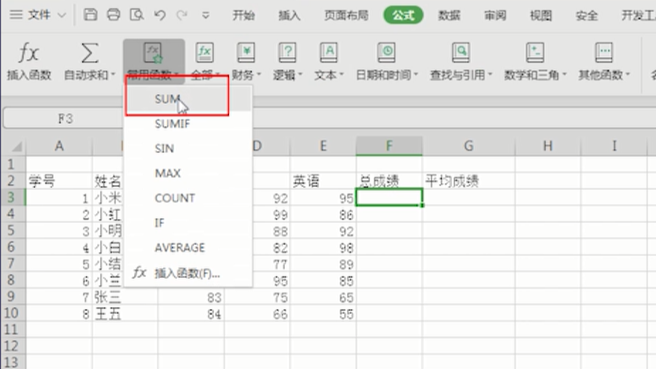Click the 插入函数 fx icon
Screen dimensions: 656x369
28,53
